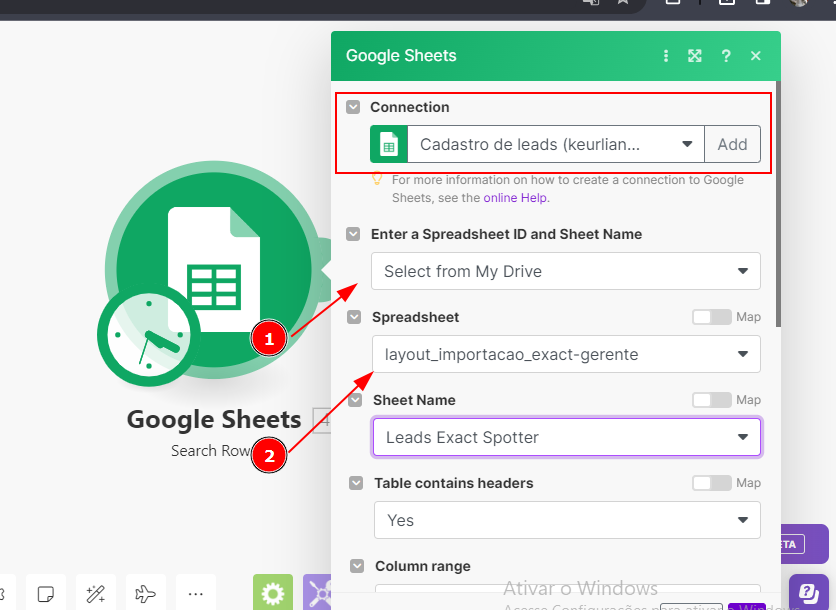This screenshot has height=610, width=836.
Task: Click the panel's vertical scrollbar
Action: click(778, 204)
